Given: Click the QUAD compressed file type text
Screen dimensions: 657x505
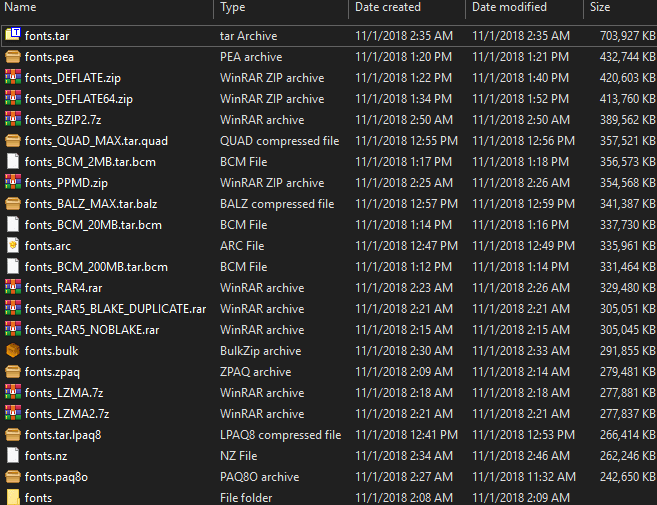Looking at the screenshot, I should 279,141.
